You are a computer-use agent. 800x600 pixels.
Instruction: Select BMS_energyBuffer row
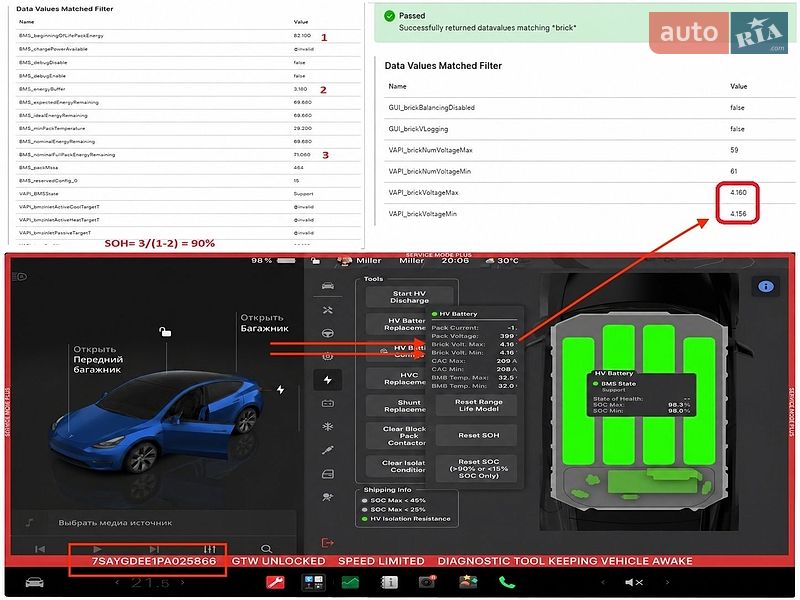tap(189, 89)
